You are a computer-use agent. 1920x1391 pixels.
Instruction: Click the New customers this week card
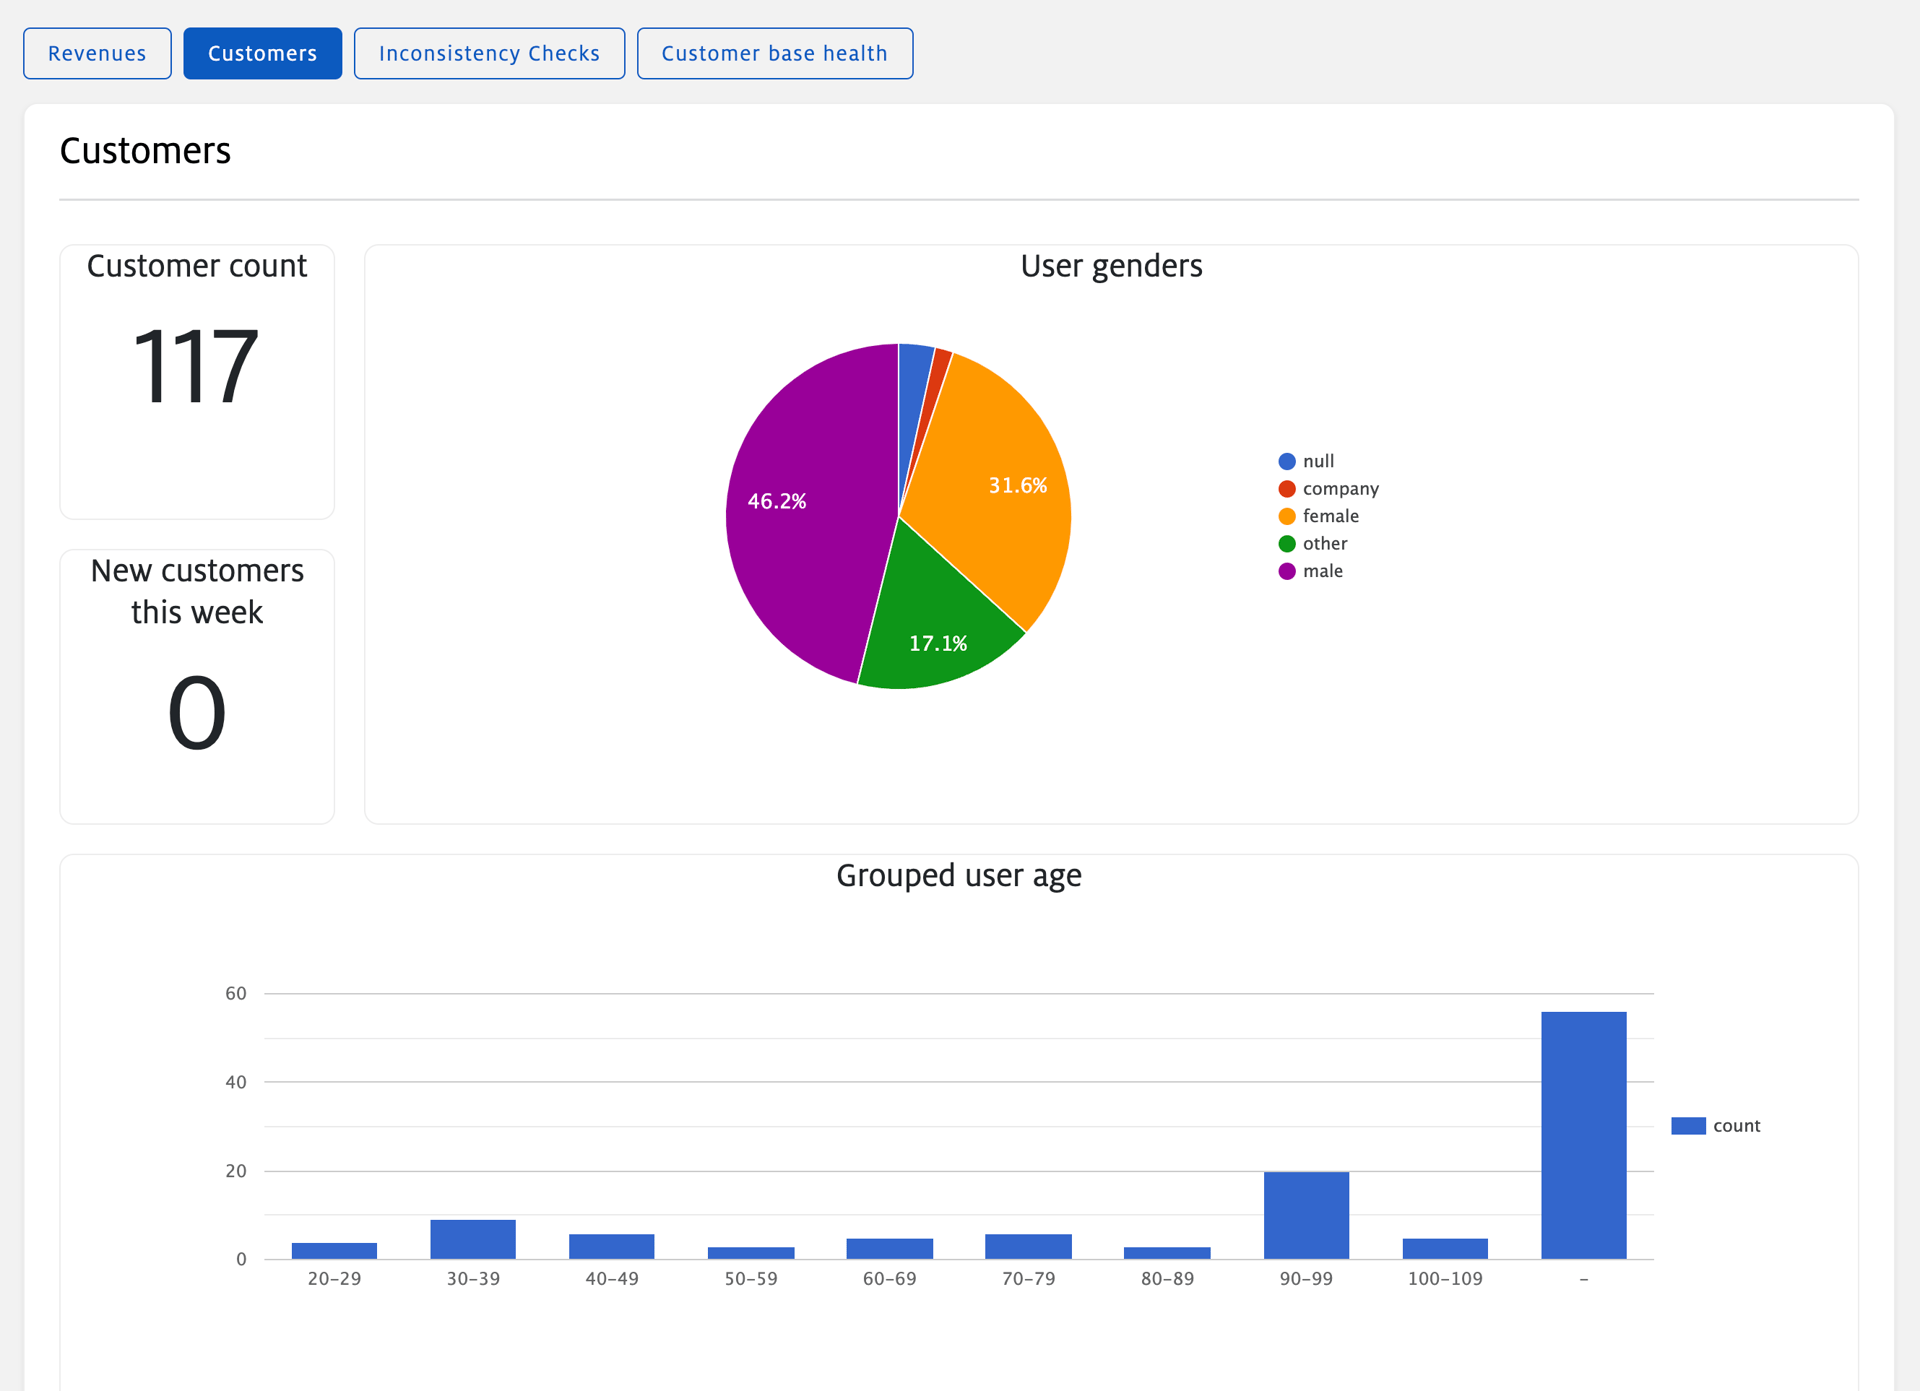click(197, 686)
